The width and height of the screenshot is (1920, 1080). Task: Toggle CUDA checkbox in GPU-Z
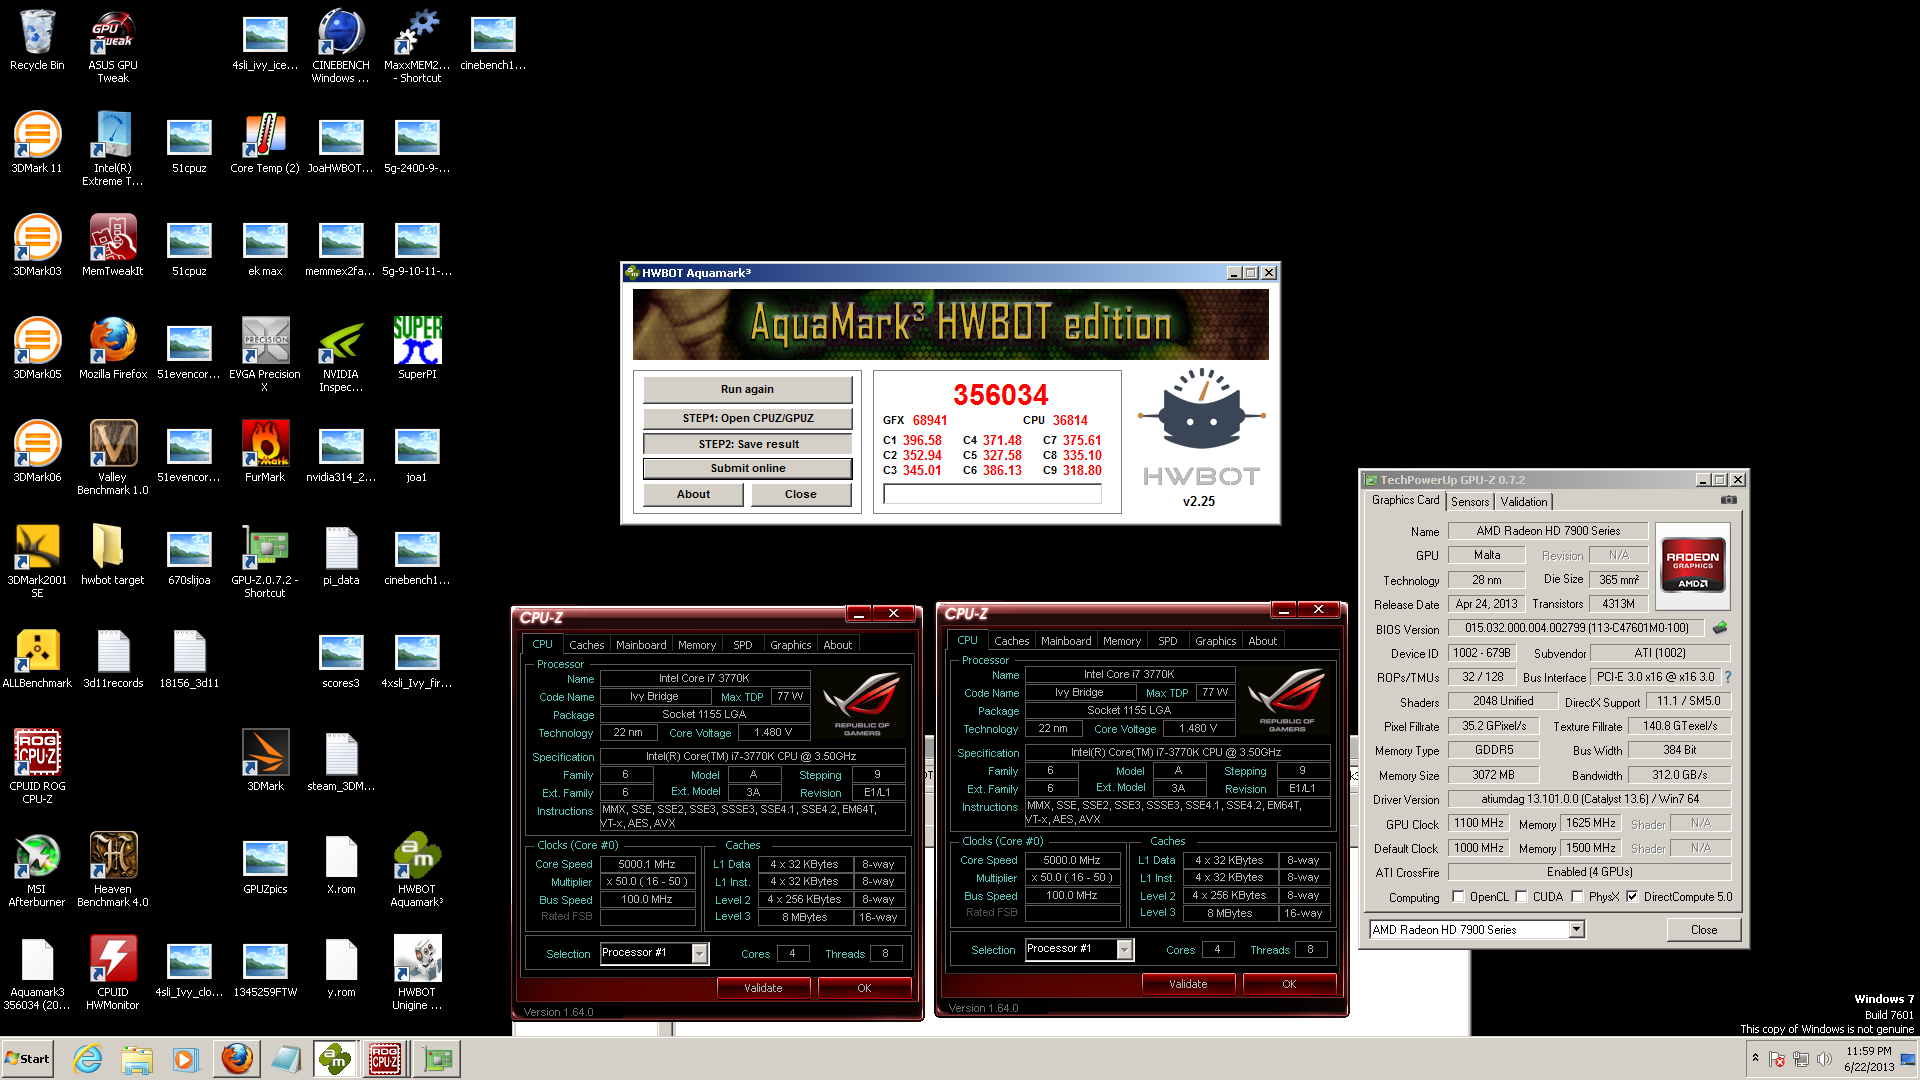[1522, 897]
